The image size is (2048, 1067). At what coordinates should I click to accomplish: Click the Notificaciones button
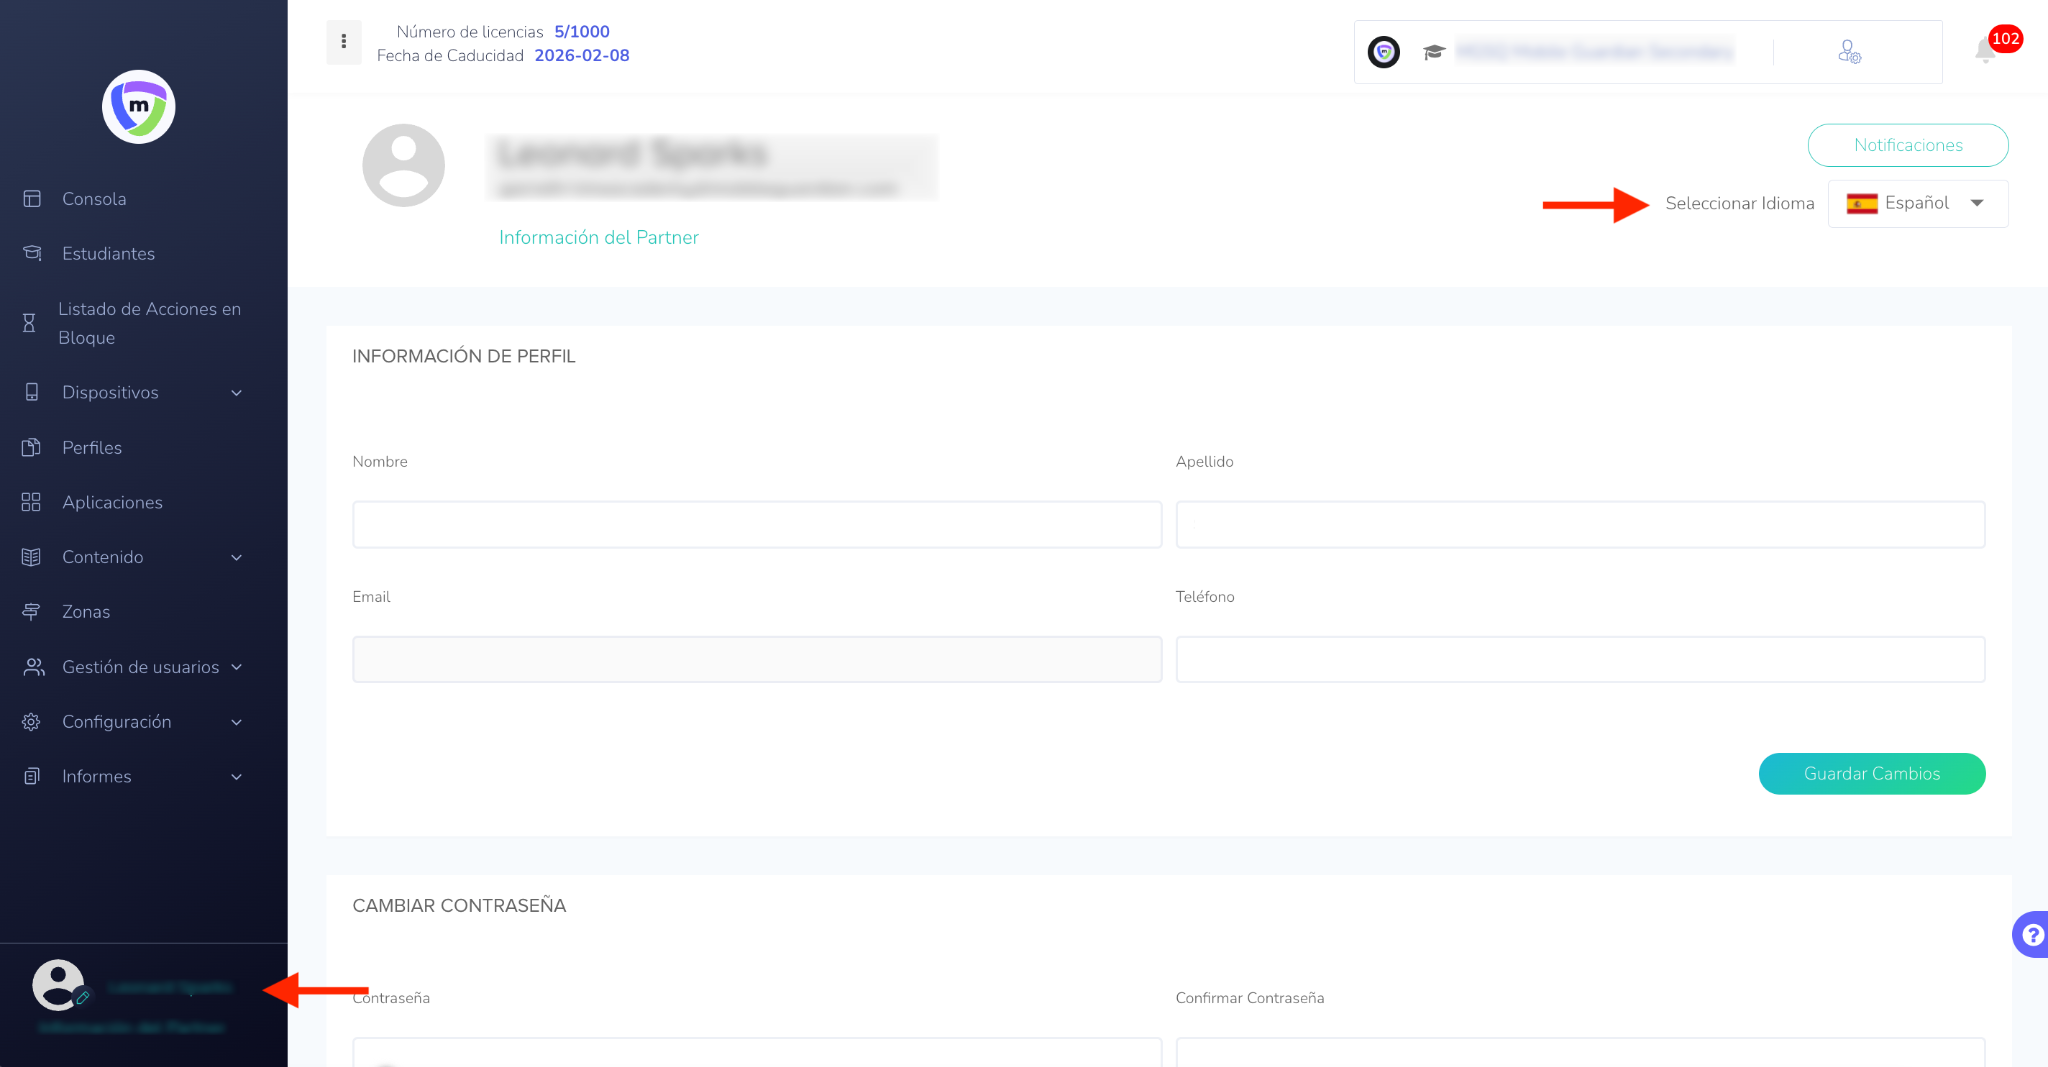point(1907,146)
